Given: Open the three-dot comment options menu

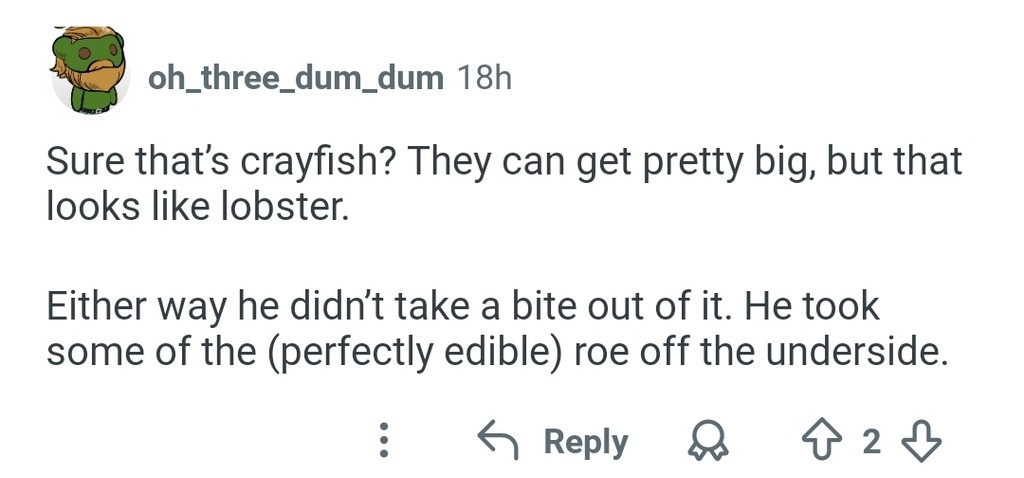Looking at the screenshot, I should (381, 441).
